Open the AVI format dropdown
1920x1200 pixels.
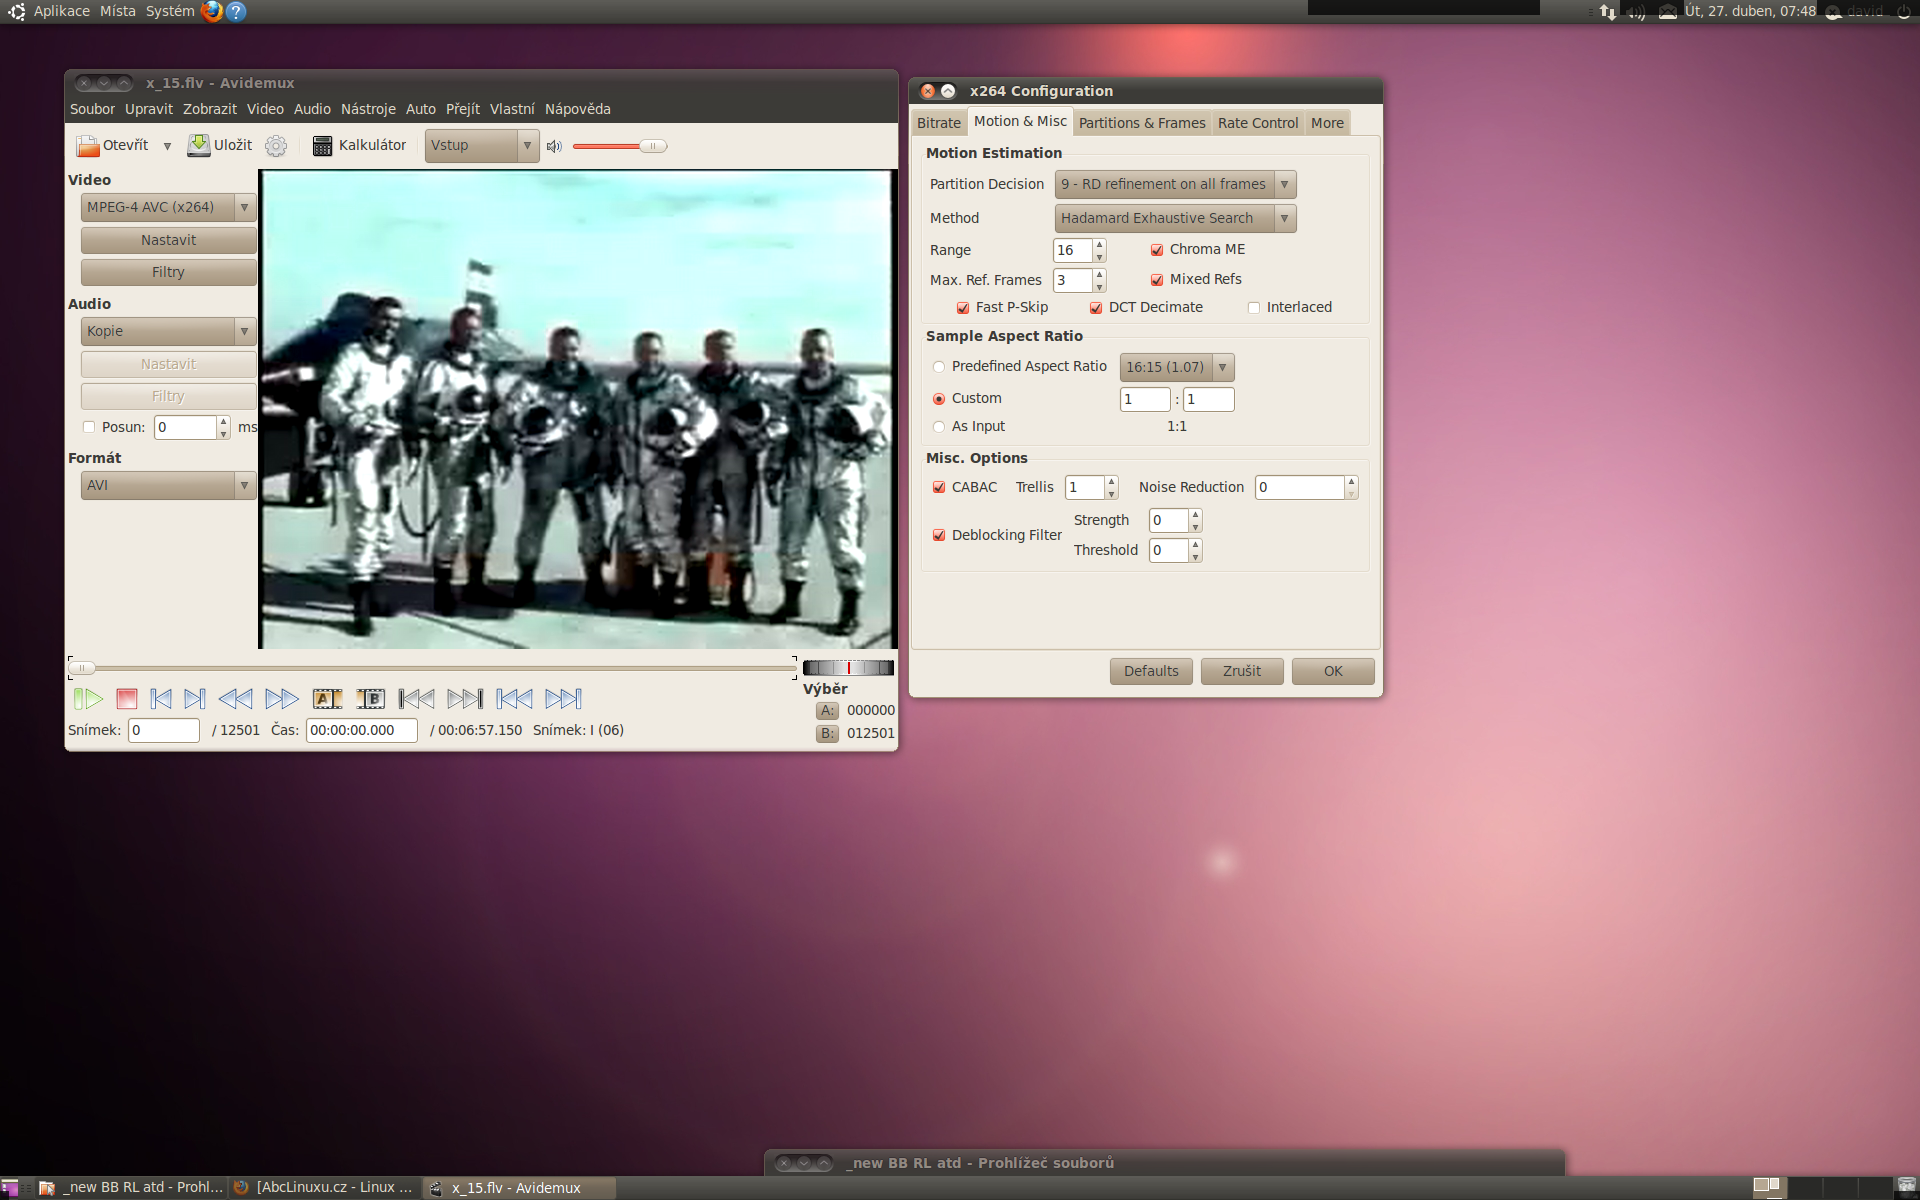[168, 485]
